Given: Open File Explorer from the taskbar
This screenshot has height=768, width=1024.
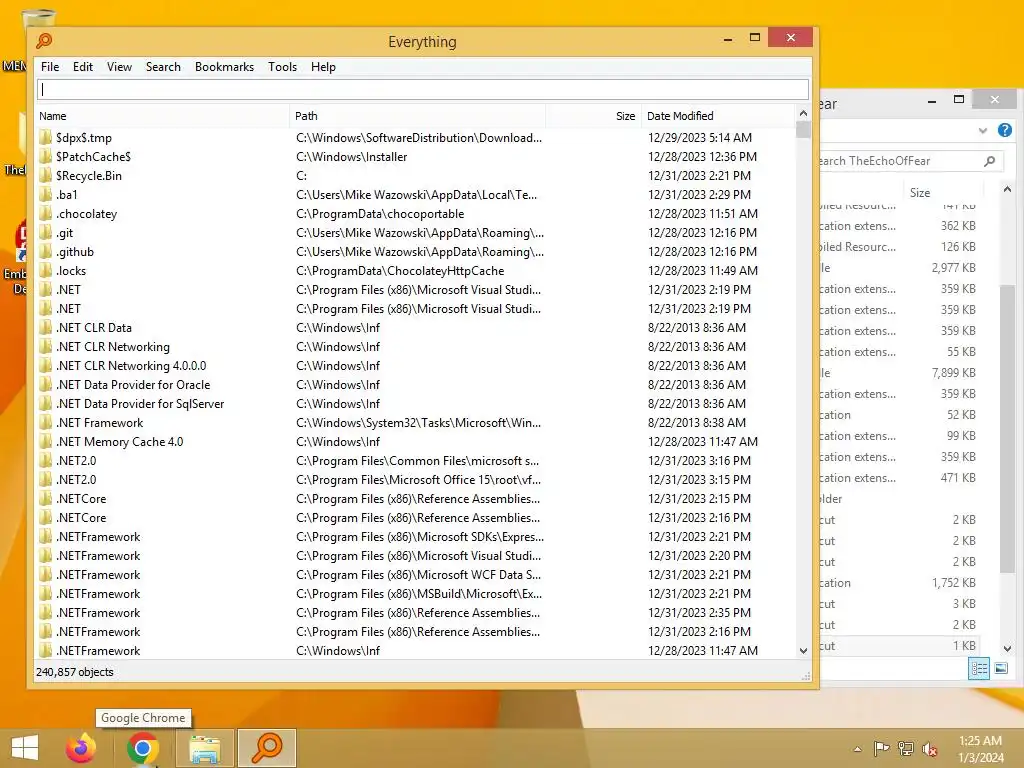Looking at the screenshot, I should tap(204, 748).
